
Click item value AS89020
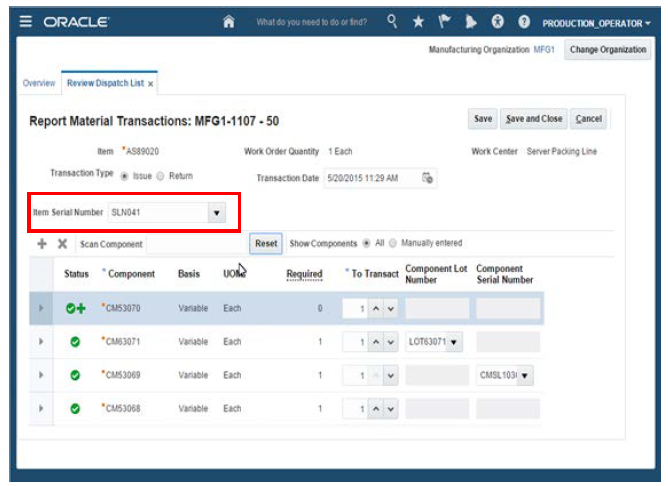(x=142, y=151)
